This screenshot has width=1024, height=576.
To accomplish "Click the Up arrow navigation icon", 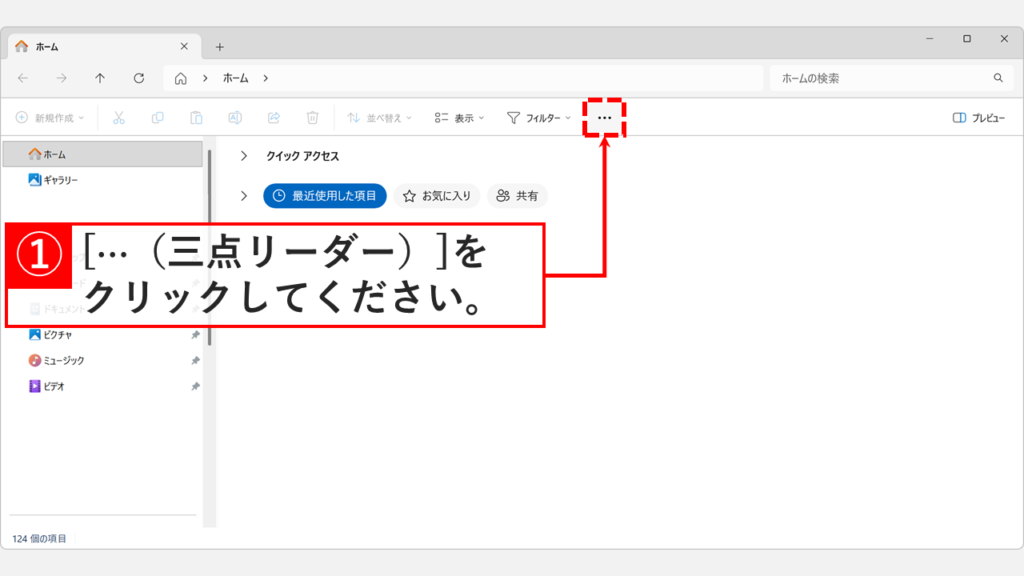I will click(x=100, y=78).
